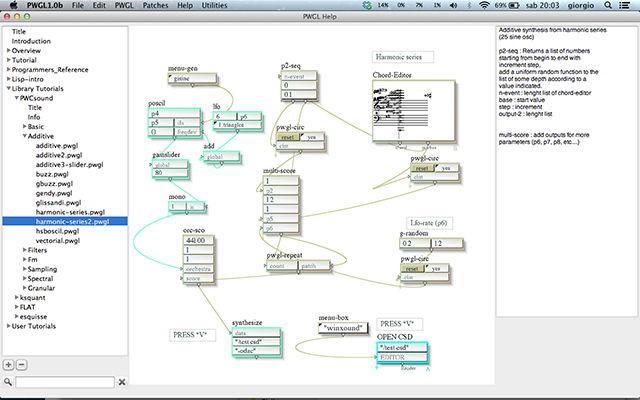The height and width of the screenshot is (400, 640).
Task: Click the reset button of pwgl-circ under g-random
Action: click(x=412, y=269)
